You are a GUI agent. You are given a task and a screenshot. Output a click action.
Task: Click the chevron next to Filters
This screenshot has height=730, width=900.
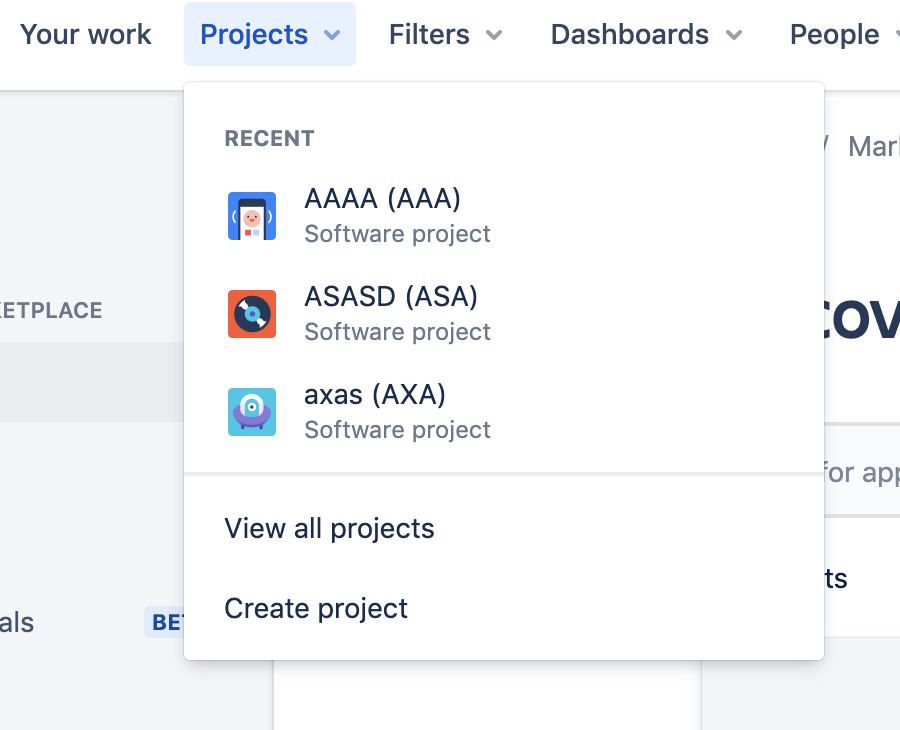[x=494, y=36]
